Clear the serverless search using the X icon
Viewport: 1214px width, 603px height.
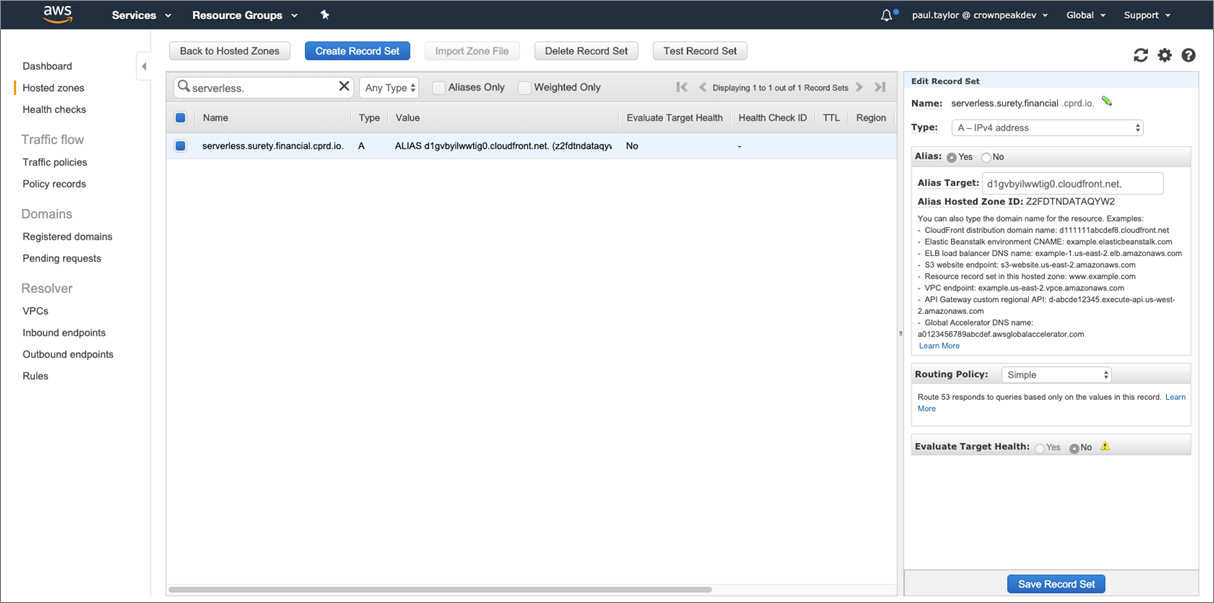344,87
